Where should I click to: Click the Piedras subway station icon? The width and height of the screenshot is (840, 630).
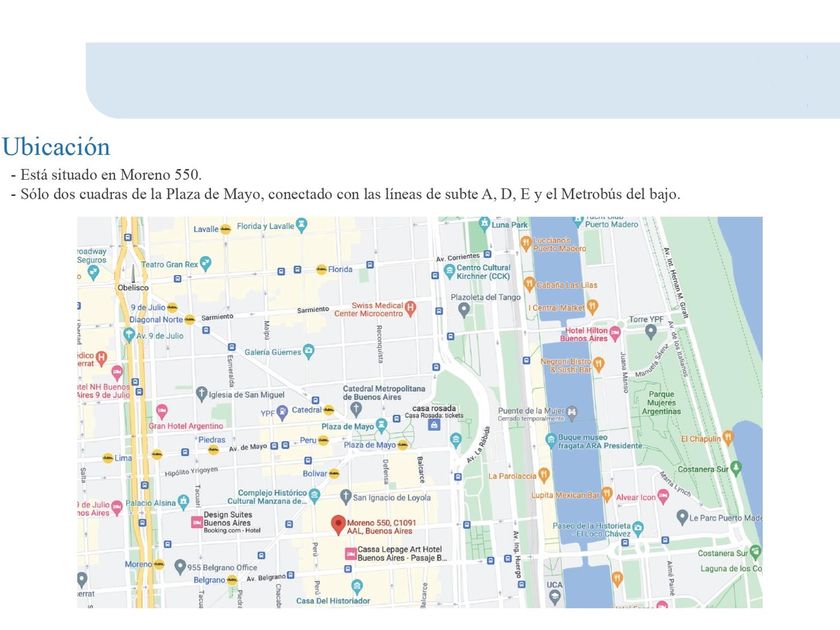[214, 450]
